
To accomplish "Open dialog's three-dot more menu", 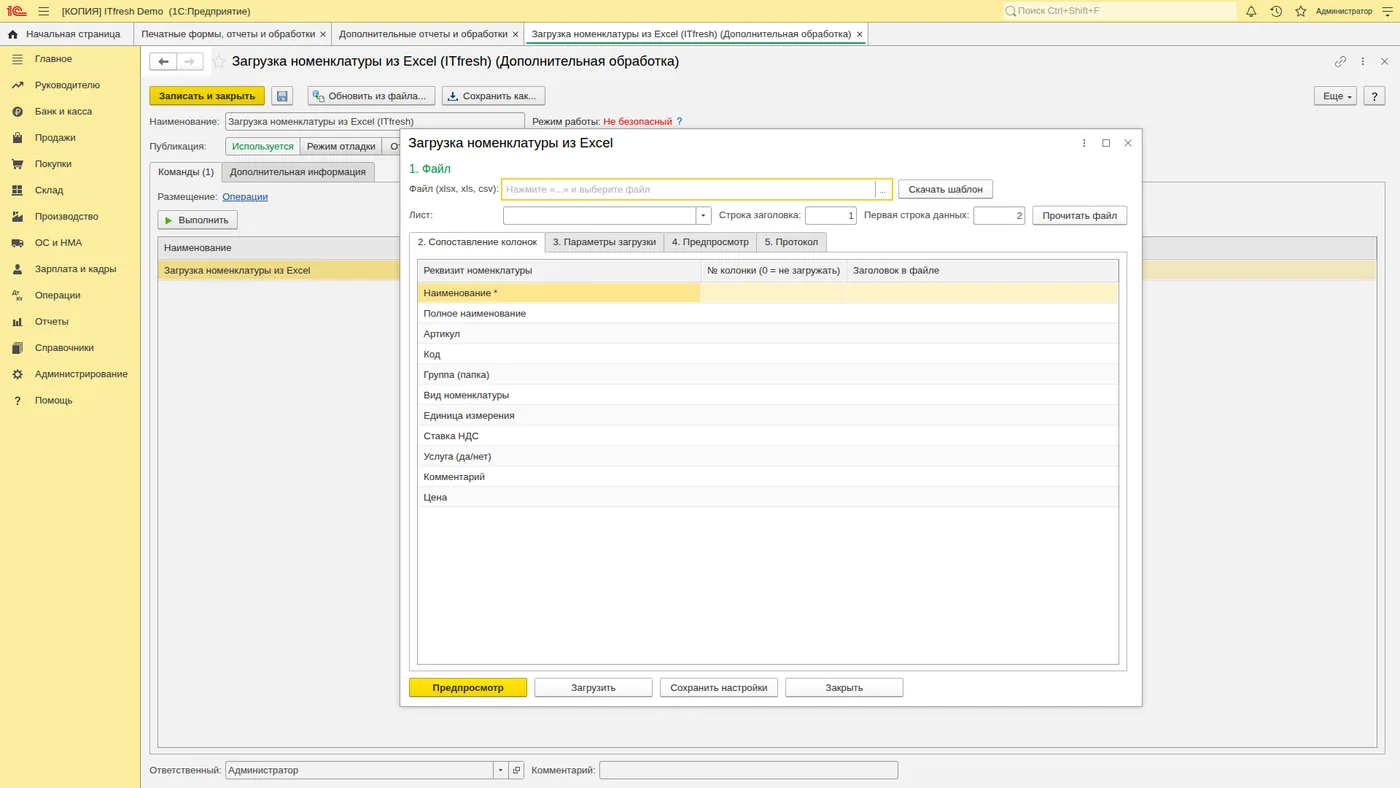I will coord(1084,143).
